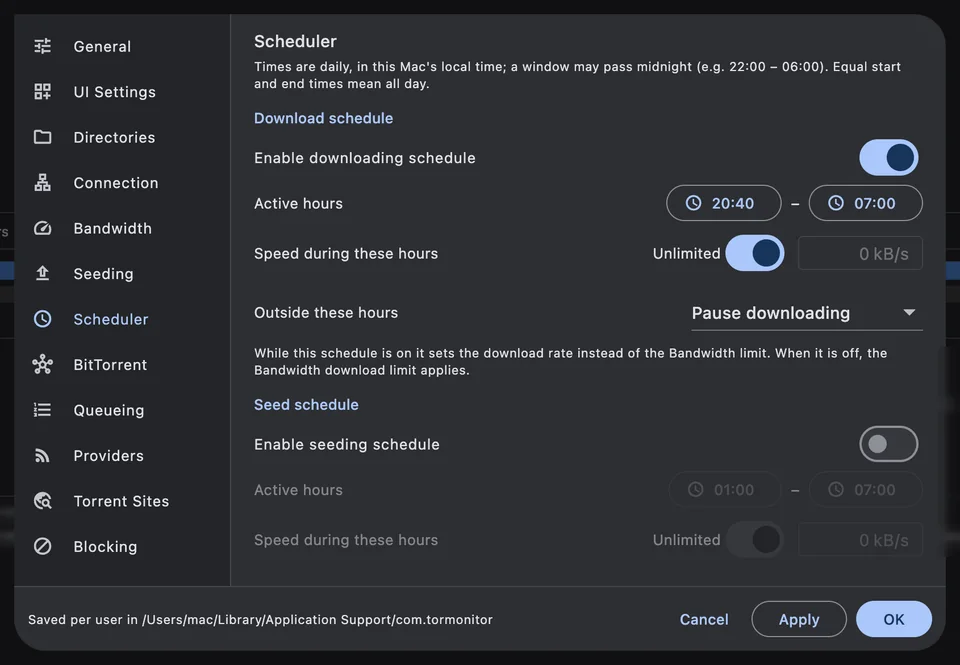Click the Queueing list icon

coord(42,410)
